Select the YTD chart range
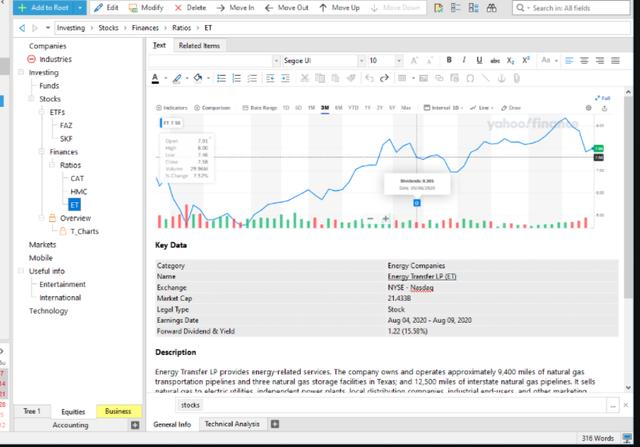The image size is (640, 447). coord(353,108)
